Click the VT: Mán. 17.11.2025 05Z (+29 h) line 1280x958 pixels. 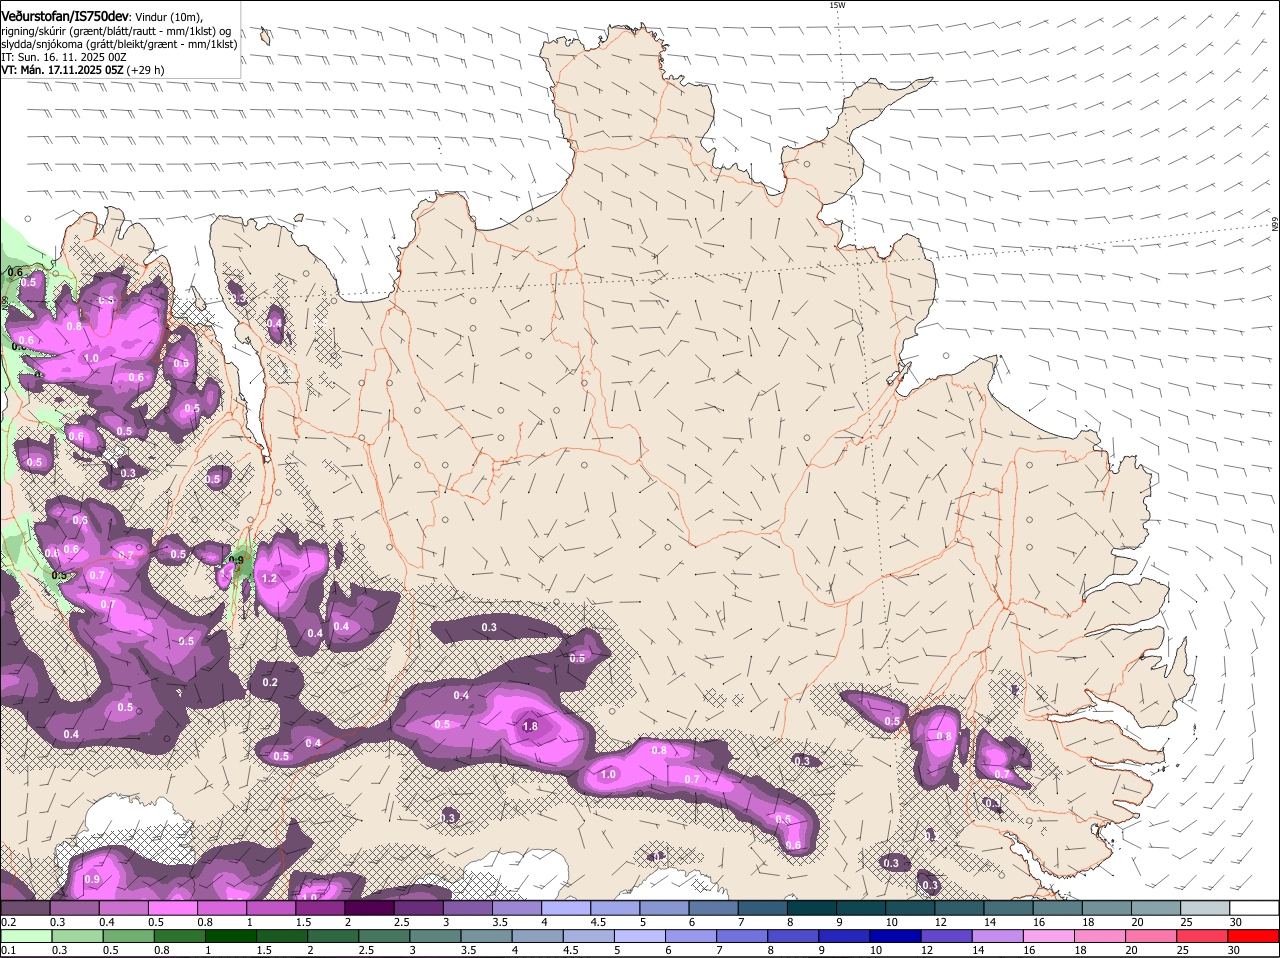83,70
